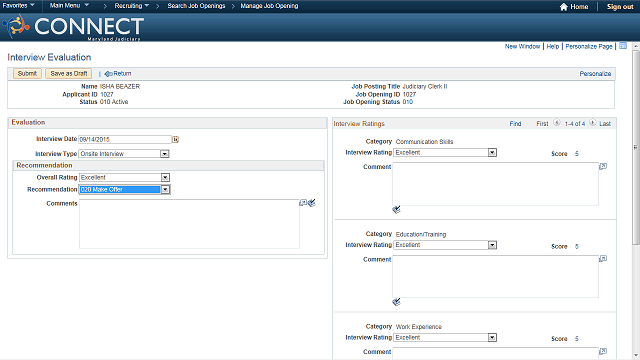
Task: Expand evaluation Comments in popup window
Action: click(303, 202)
